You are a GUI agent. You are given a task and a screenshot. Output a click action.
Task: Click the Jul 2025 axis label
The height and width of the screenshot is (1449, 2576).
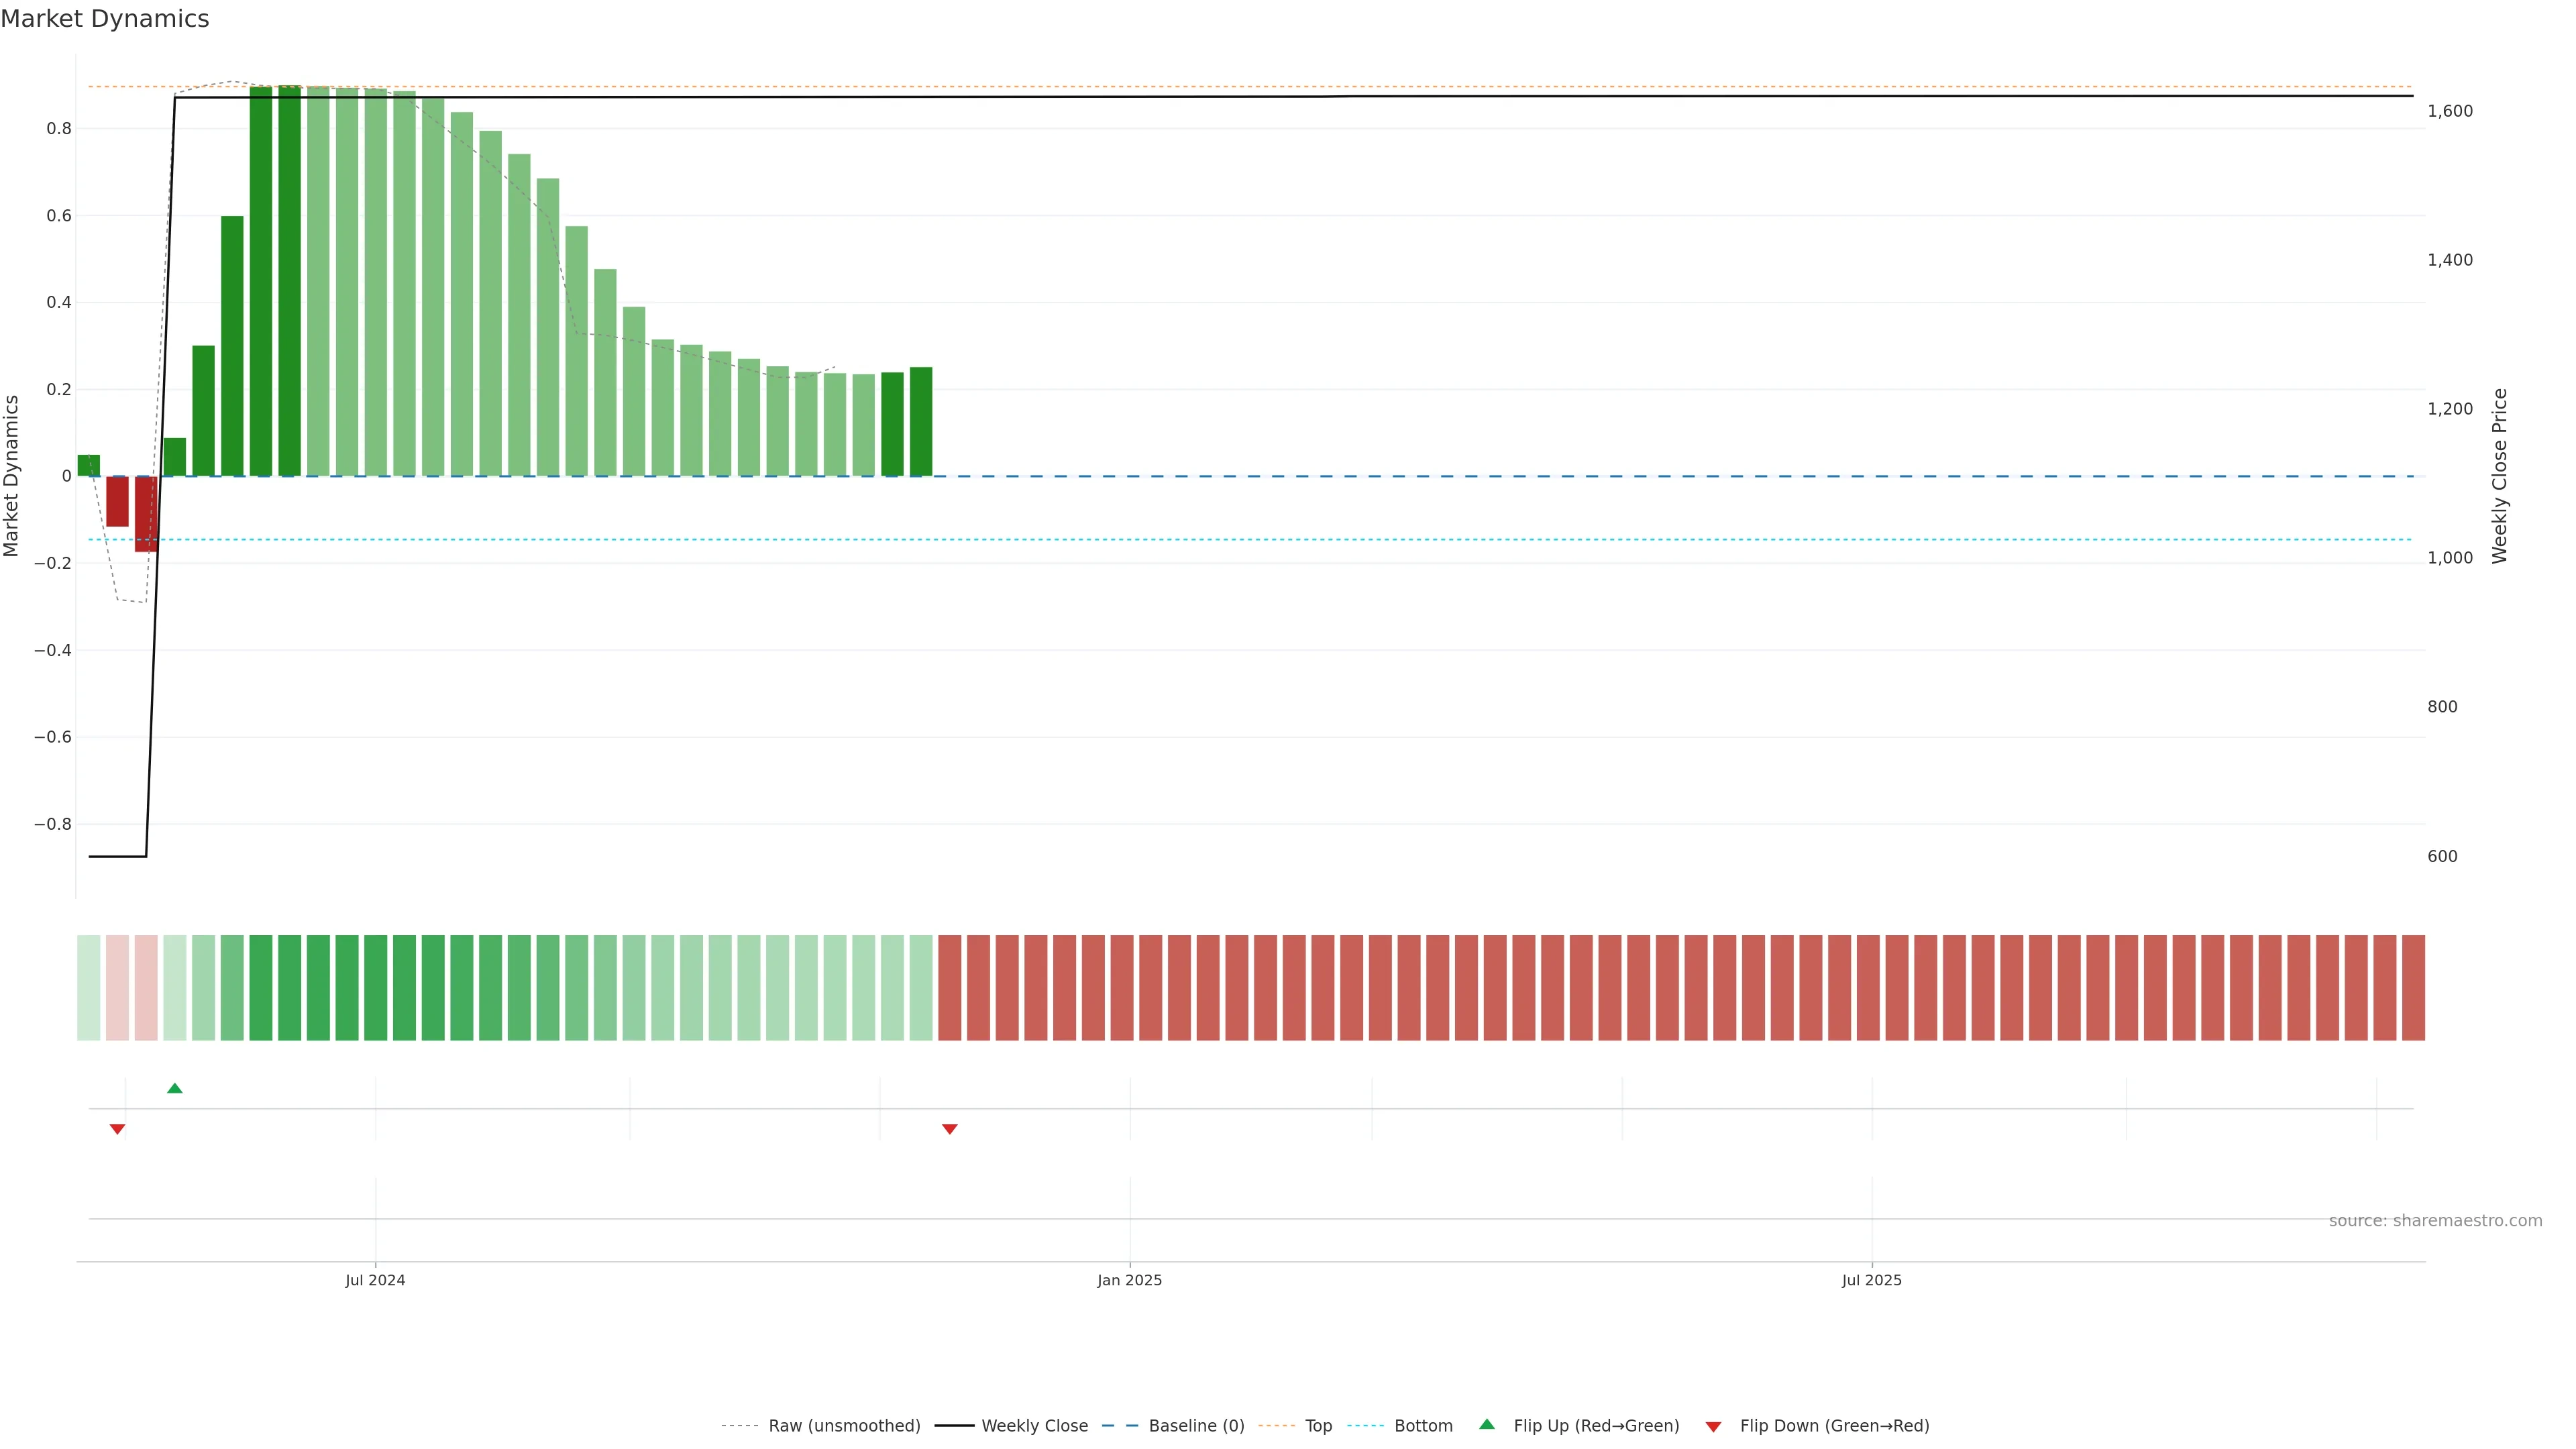(x=1871, y=1280)
